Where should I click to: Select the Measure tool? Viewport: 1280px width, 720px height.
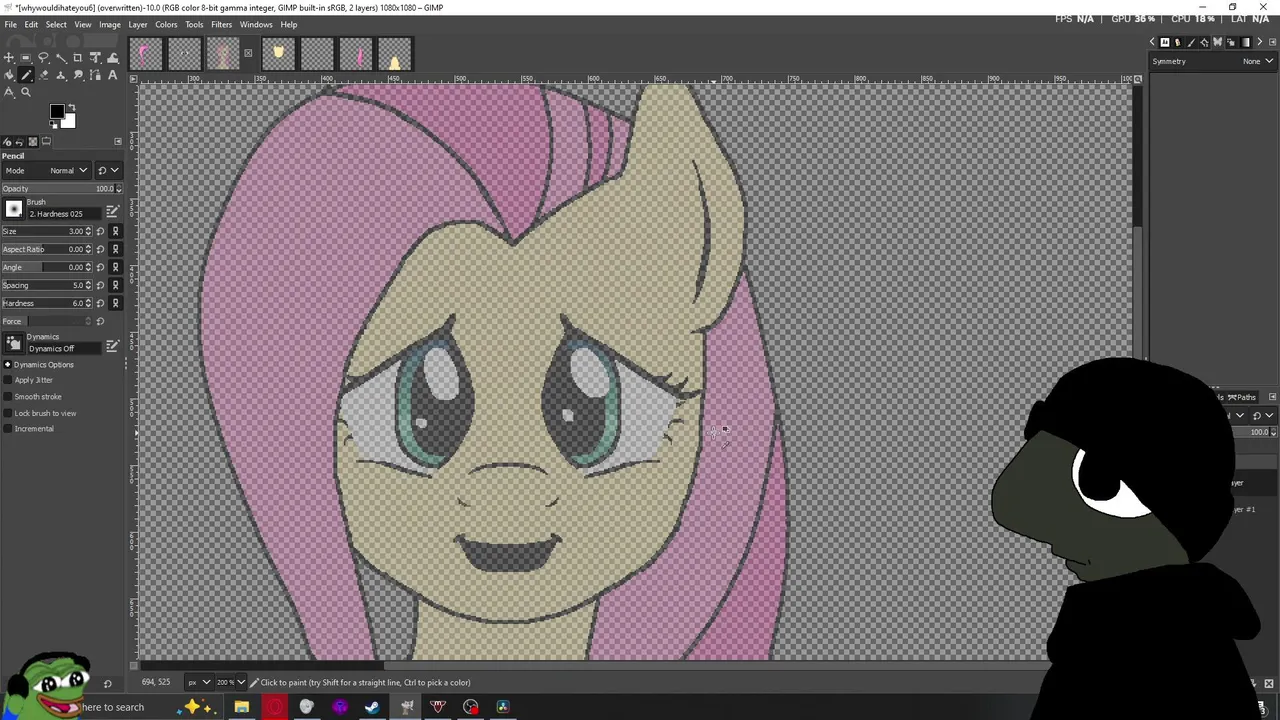(9, 92)
